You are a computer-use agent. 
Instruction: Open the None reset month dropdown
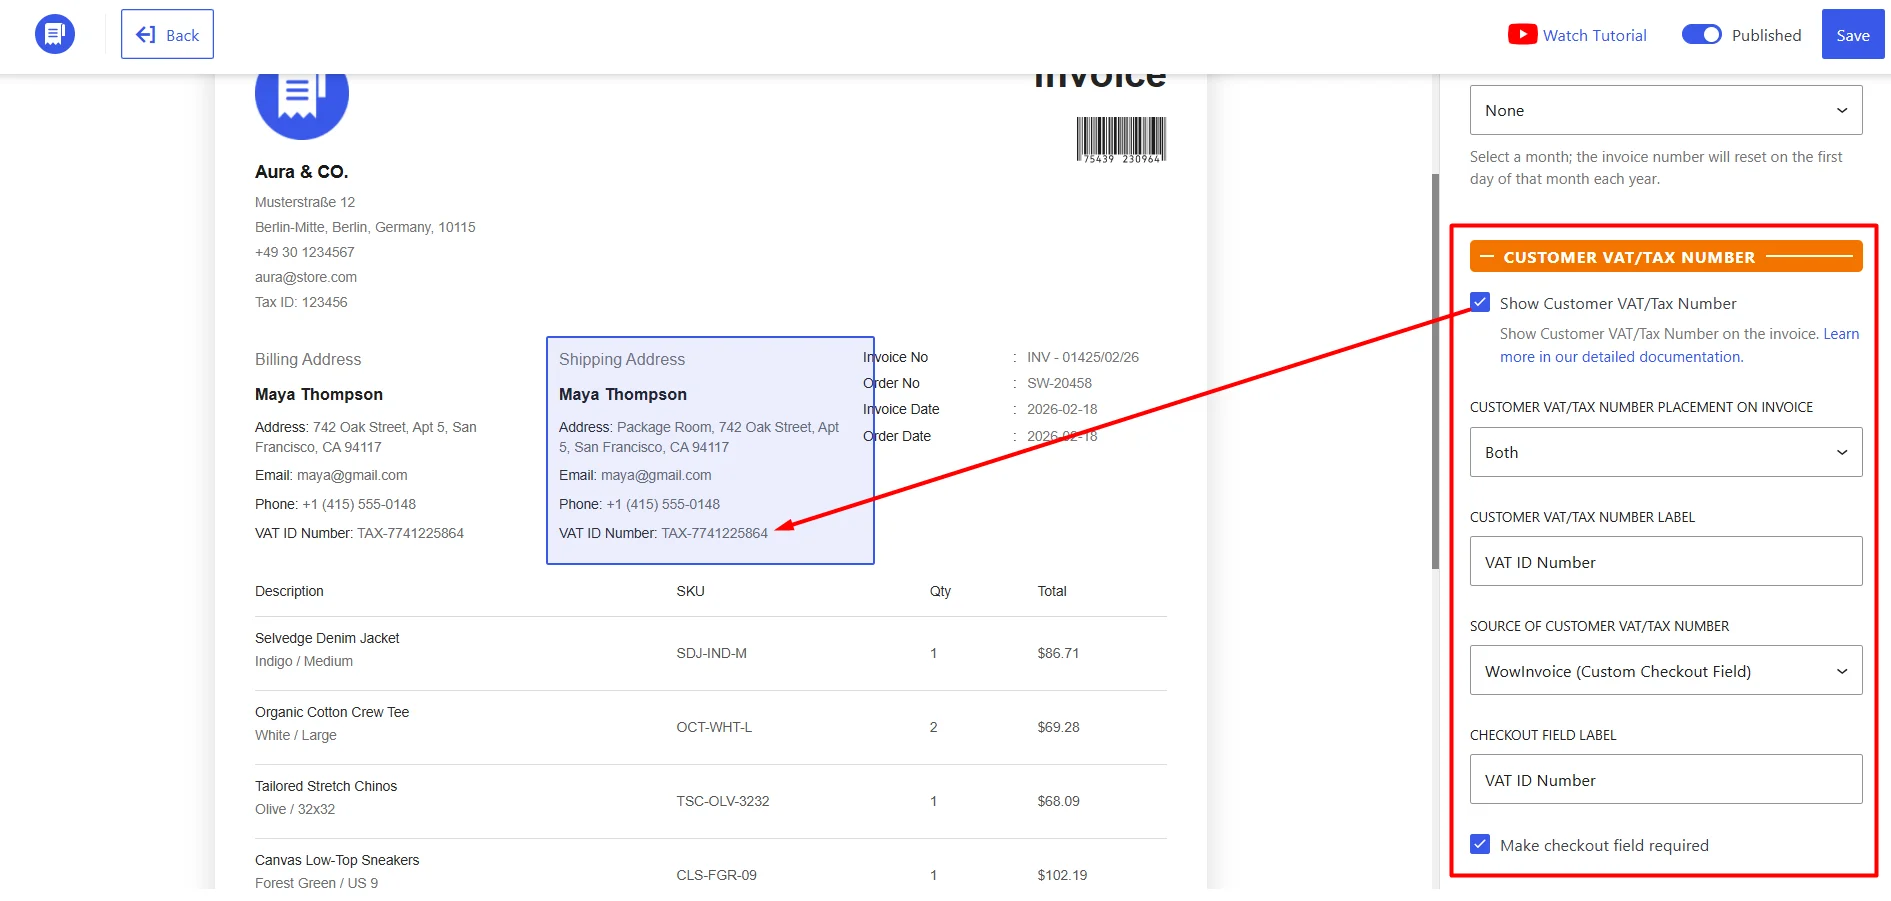[x=1666, y=110]
